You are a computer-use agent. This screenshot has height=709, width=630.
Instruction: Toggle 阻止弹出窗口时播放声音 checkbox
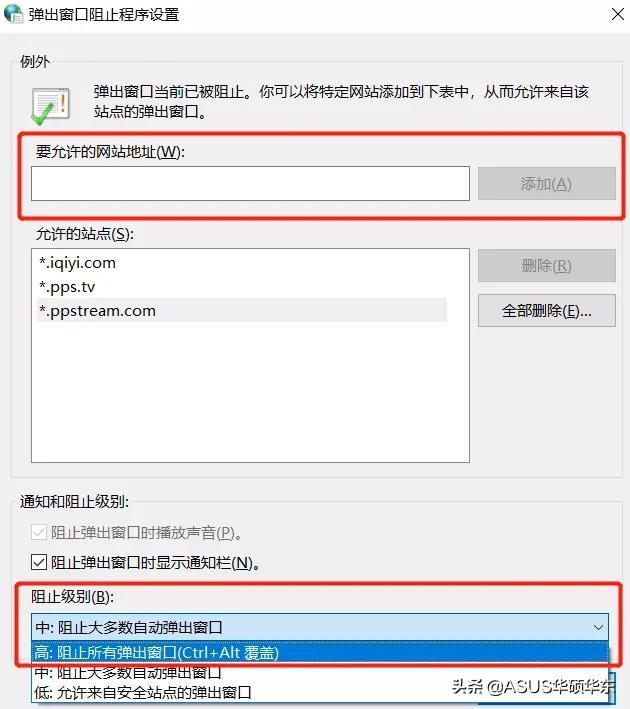pyautogui.click(x=39, y=532)
